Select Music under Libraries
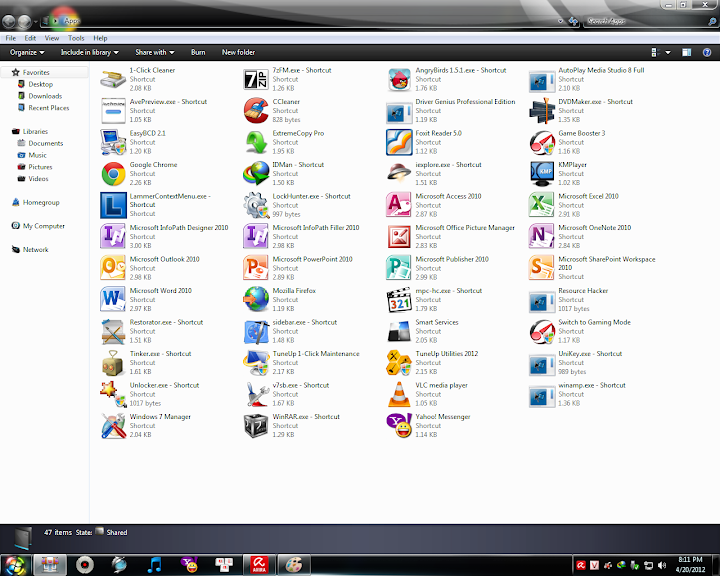The width and height of the screenshot is (720, 576). point(37,155)
